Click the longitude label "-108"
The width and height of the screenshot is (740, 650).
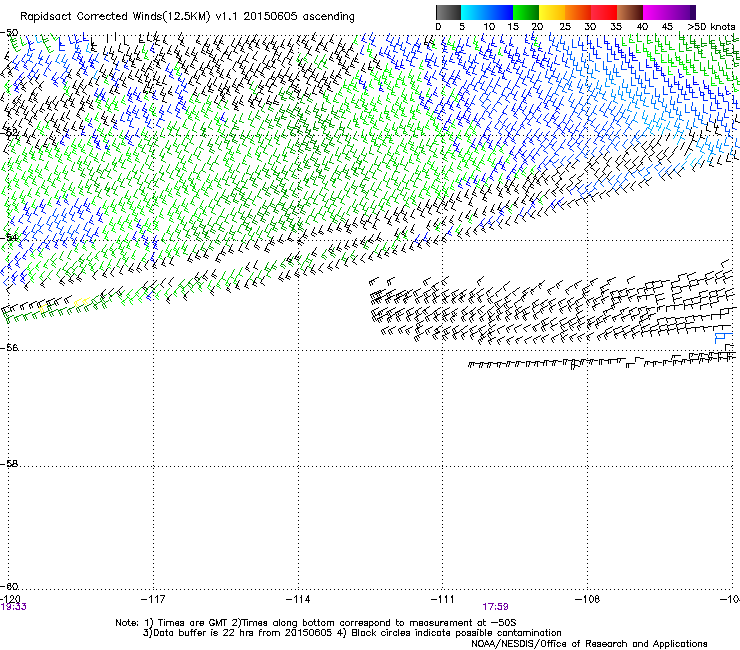point(588,599)
